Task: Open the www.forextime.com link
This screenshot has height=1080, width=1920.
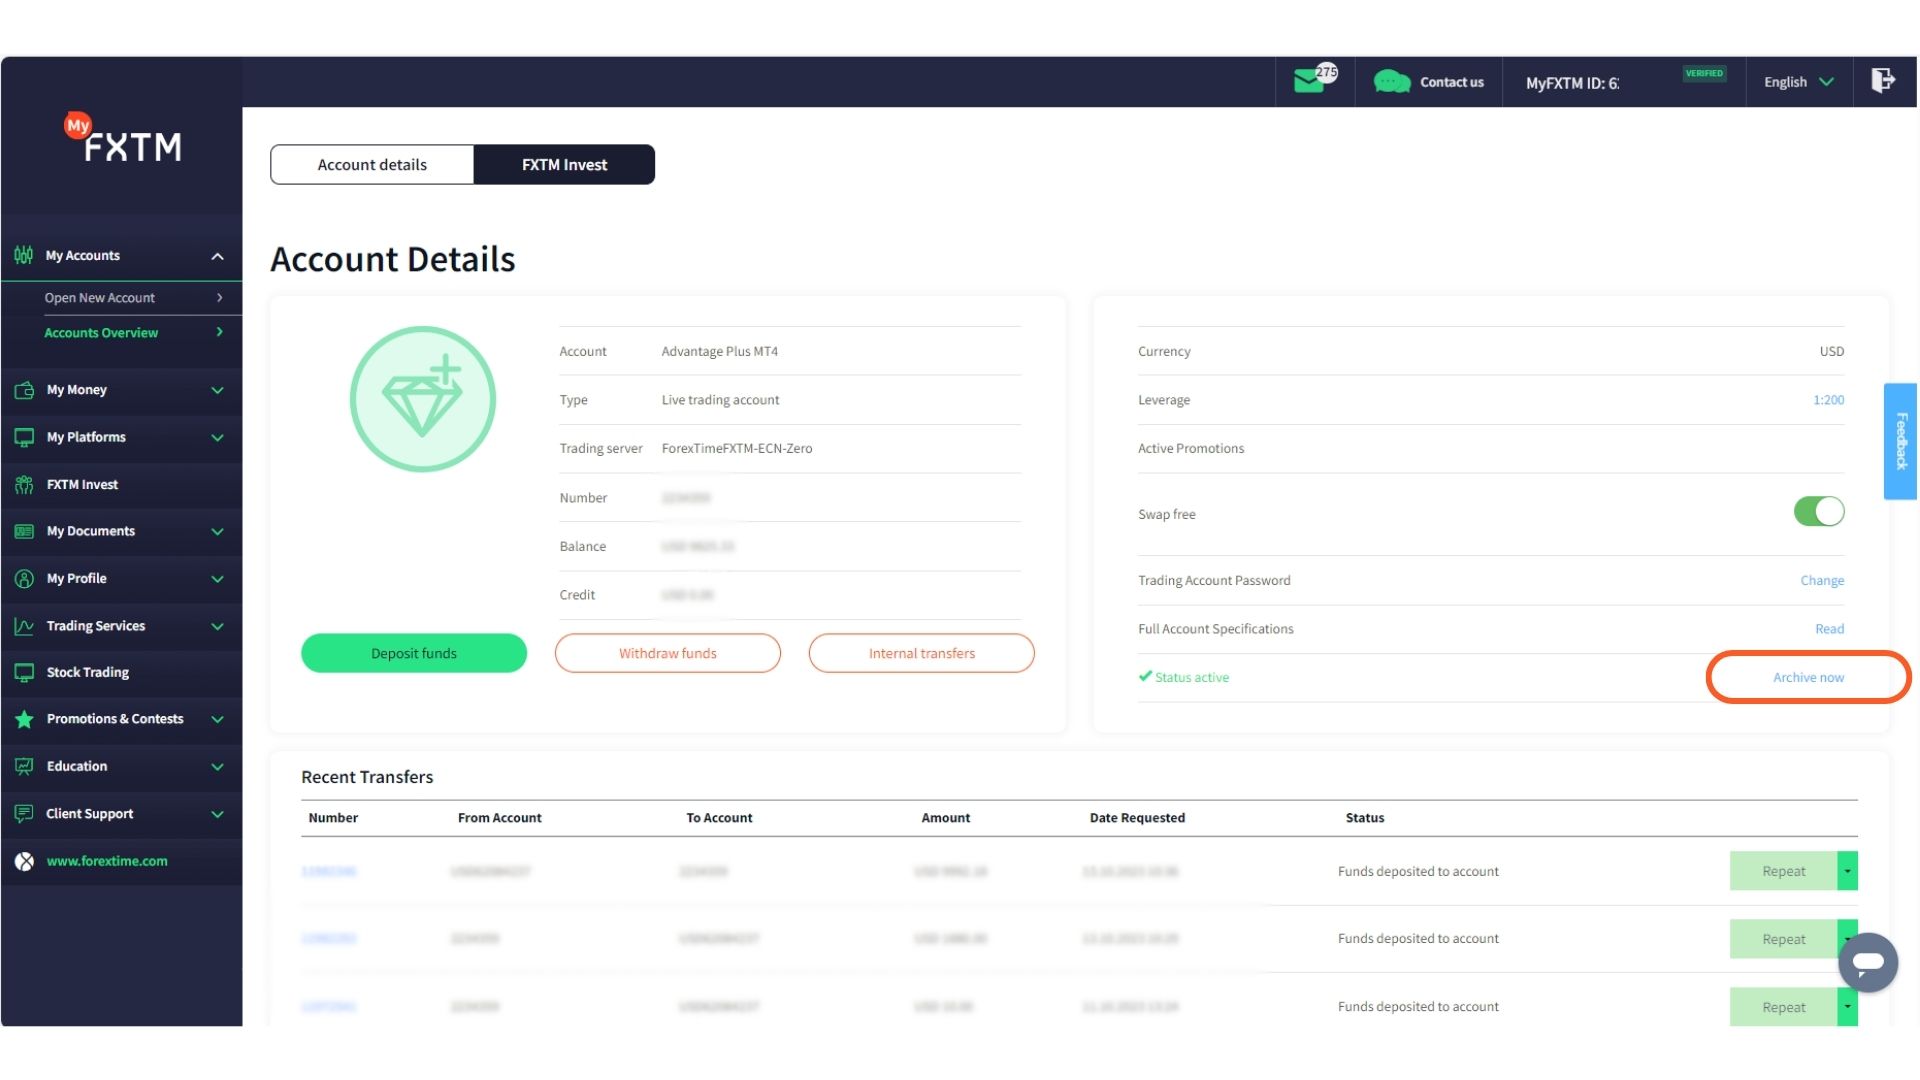Action: (107, 861)
